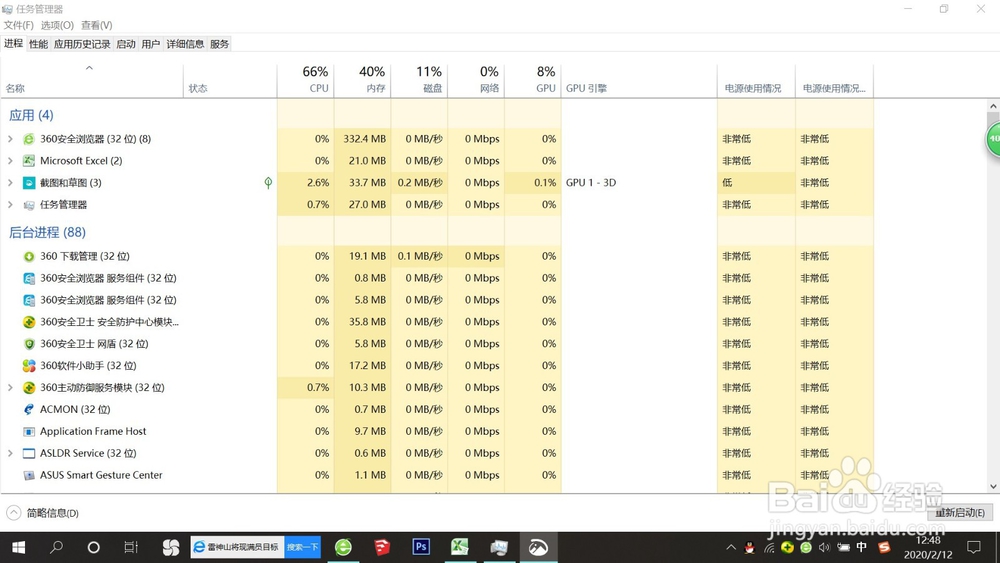Image resolution: width=1000 pixels, height=563 pixels.
Task: Click the vertical scrollbar down arrow
Action: point(993,486)
